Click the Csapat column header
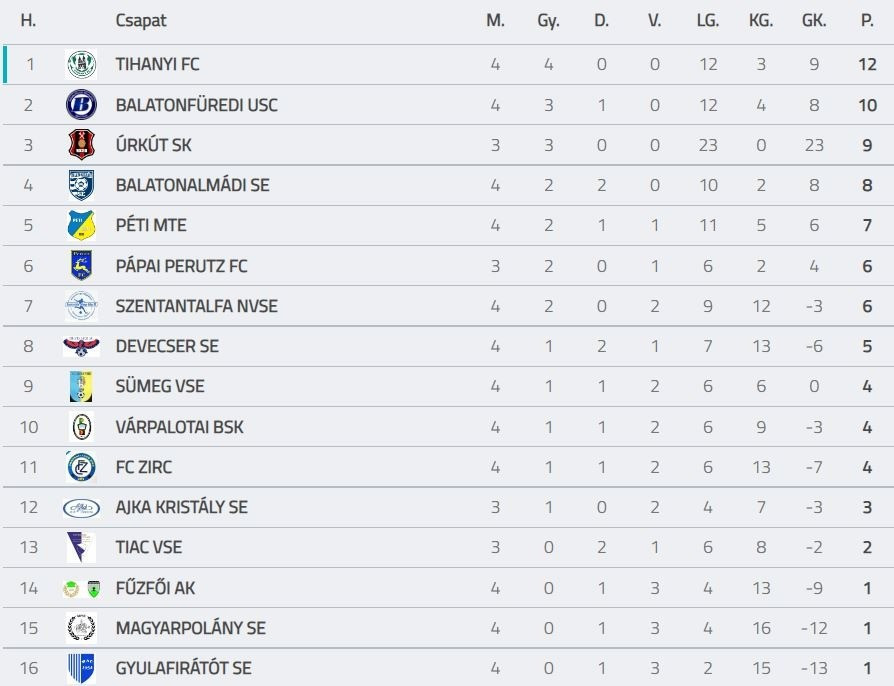This screenshot has height=686, width=894. point(141,21)
